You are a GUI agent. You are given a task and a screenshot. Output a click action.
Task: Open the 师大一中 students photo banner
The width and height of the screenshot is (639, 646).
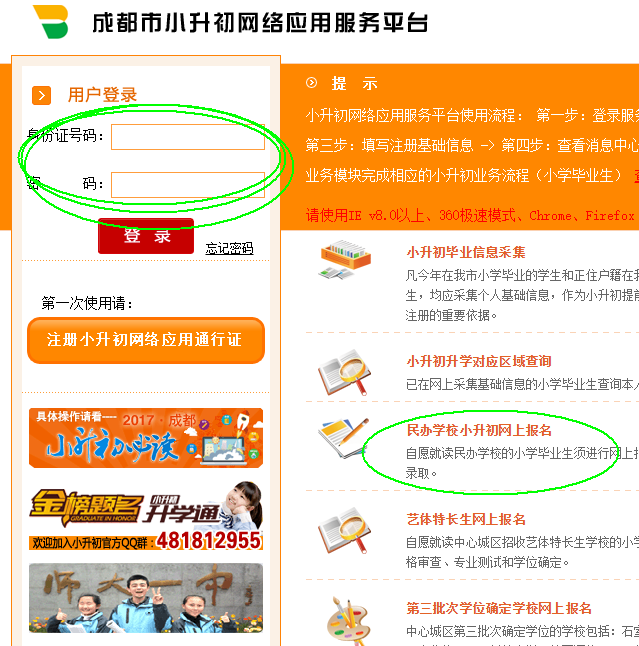[146, 598]
